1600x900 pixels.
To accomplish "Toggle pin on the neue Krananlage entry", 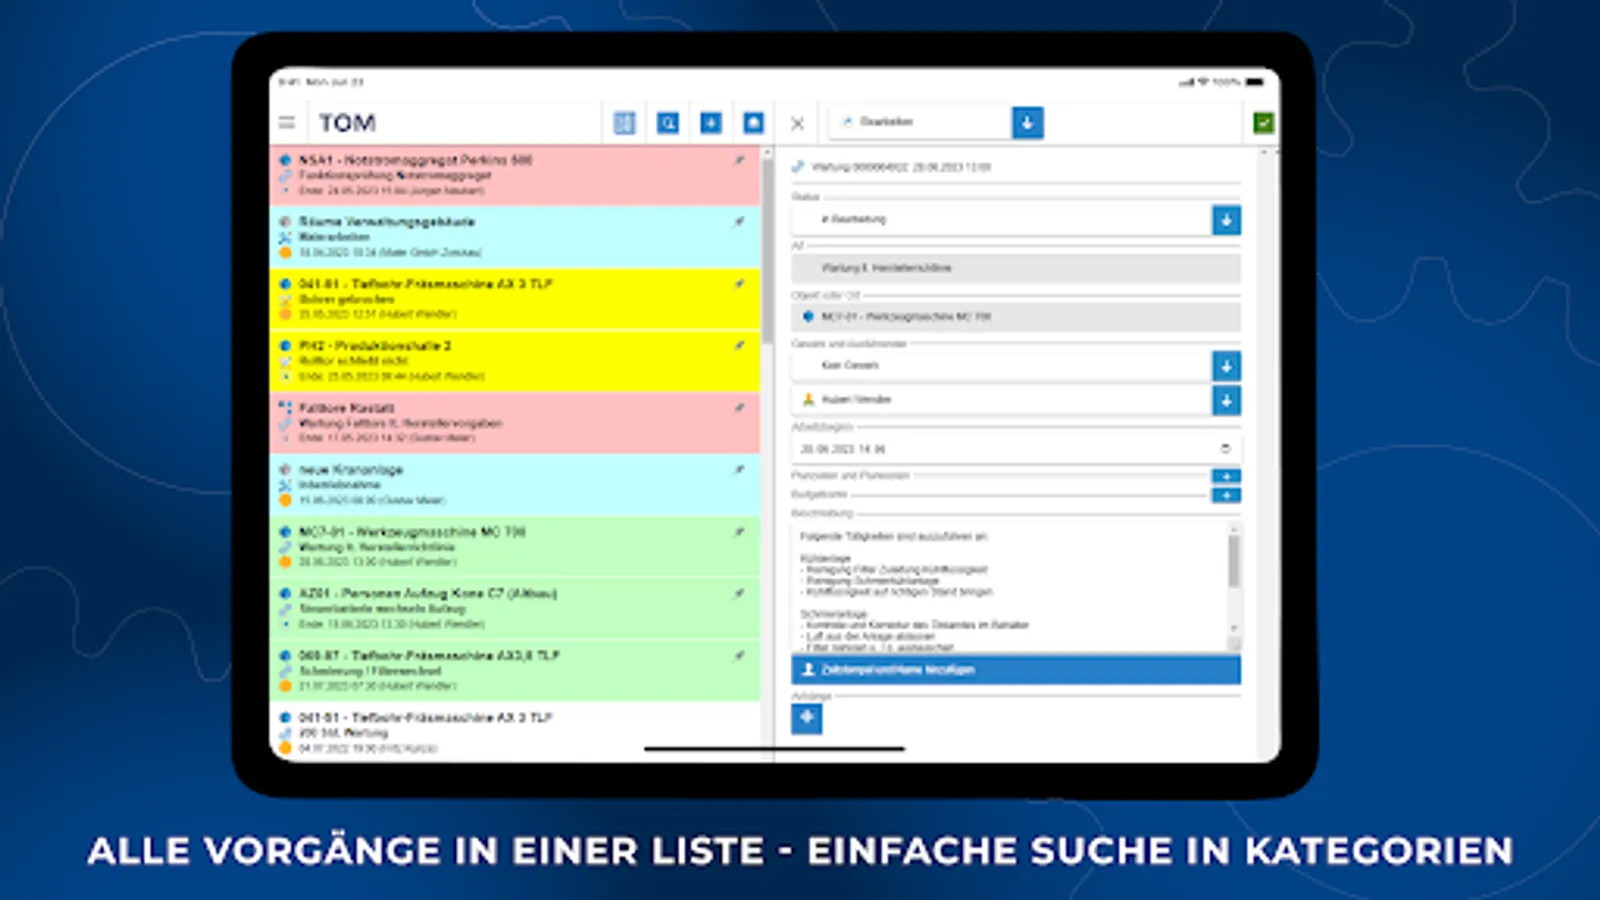I will click(x=740, y=470).
